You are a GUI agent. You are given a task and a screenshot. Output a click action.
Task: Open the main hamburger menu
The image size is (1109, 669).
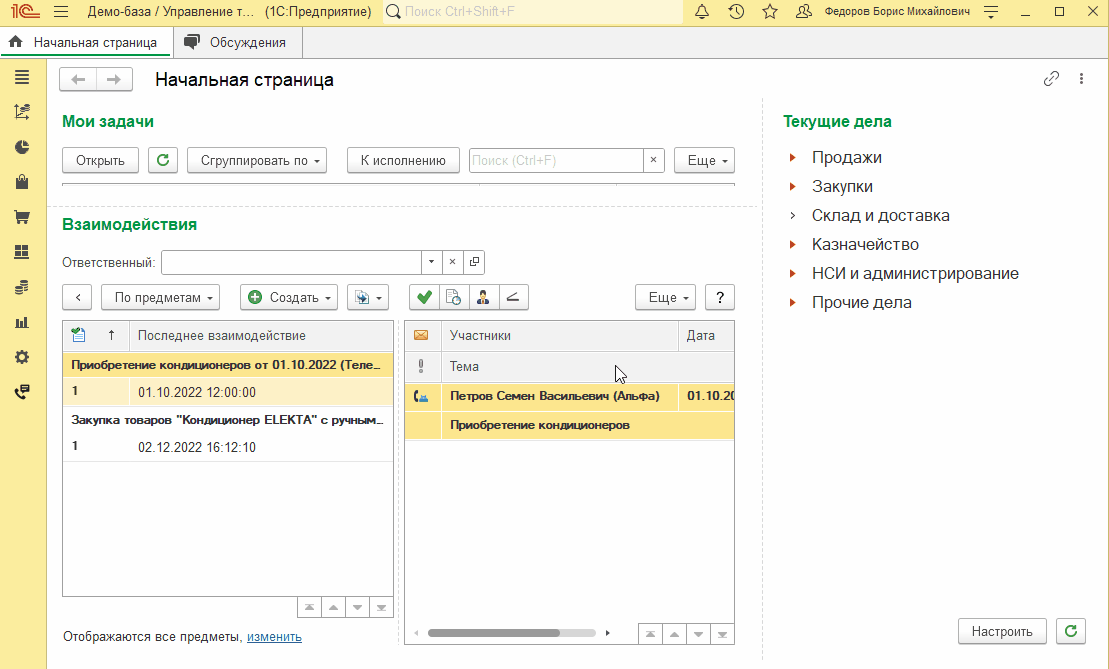click(61, 12)
